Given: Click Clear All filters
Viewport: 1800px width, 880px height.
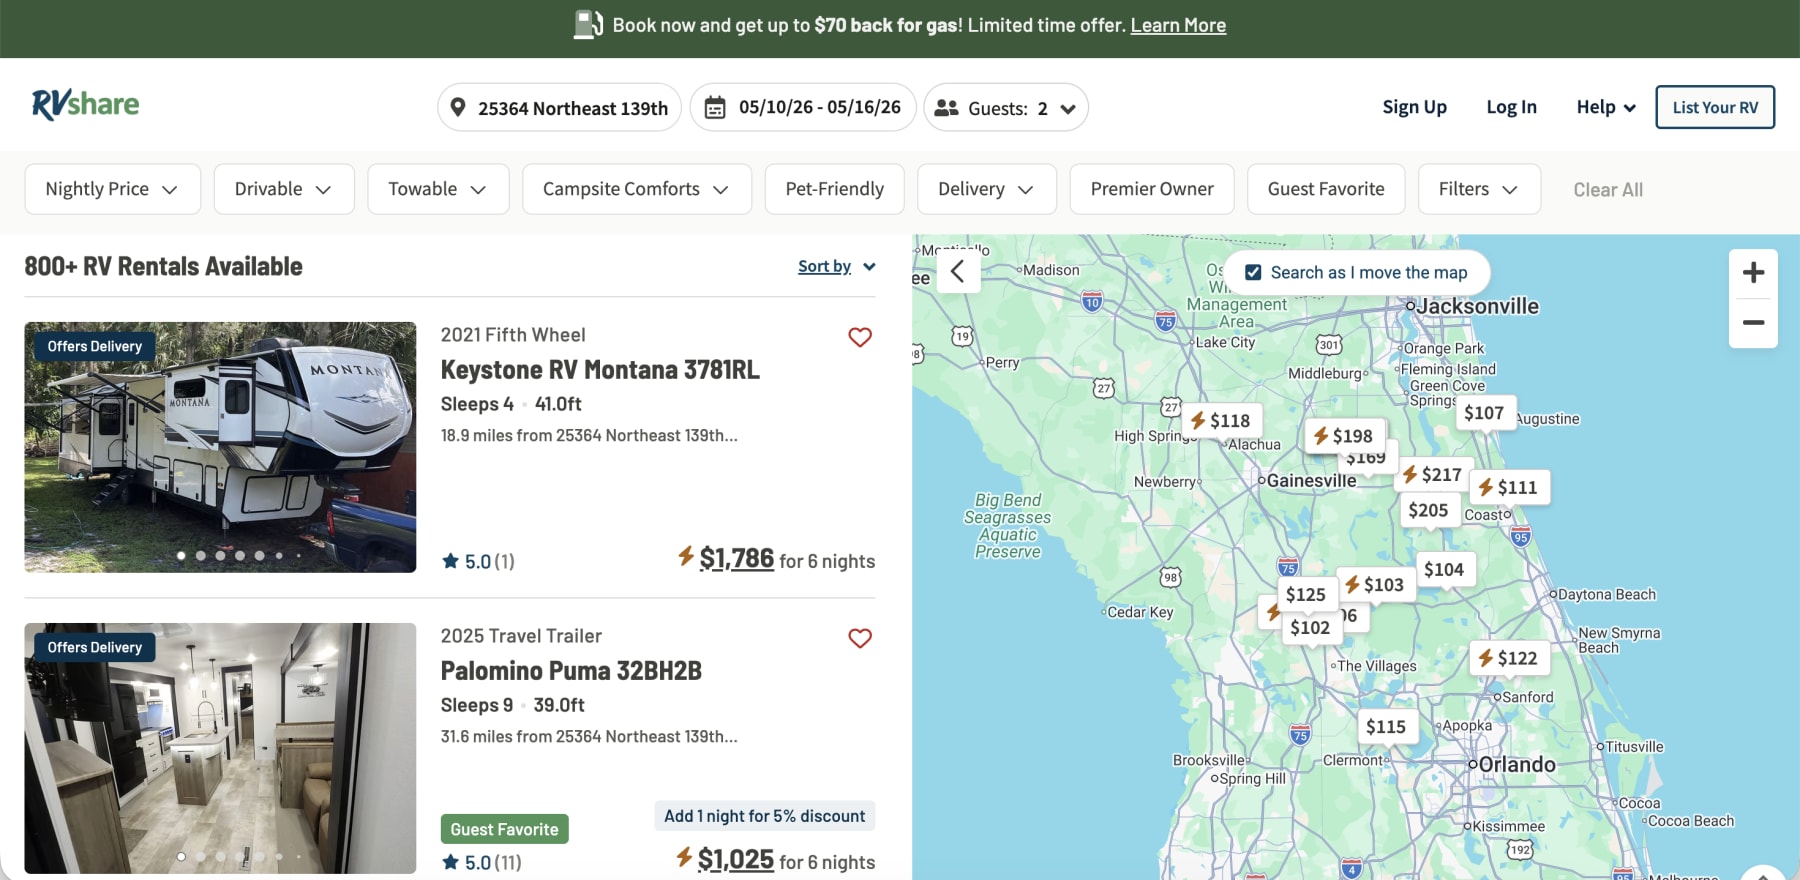Looking at the screenshot, I should click(1608, 190).
